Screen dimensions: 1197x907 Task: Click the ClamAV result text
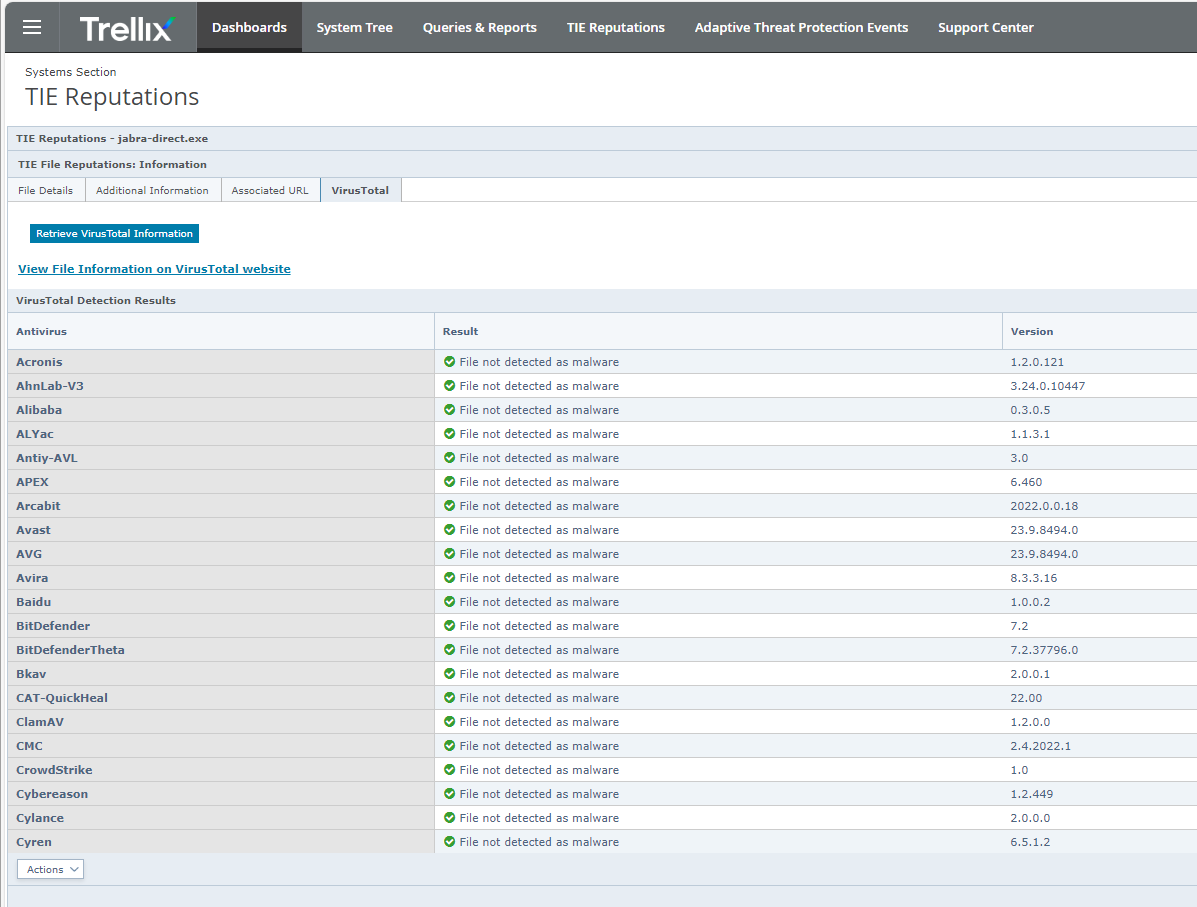pos(539,721)
